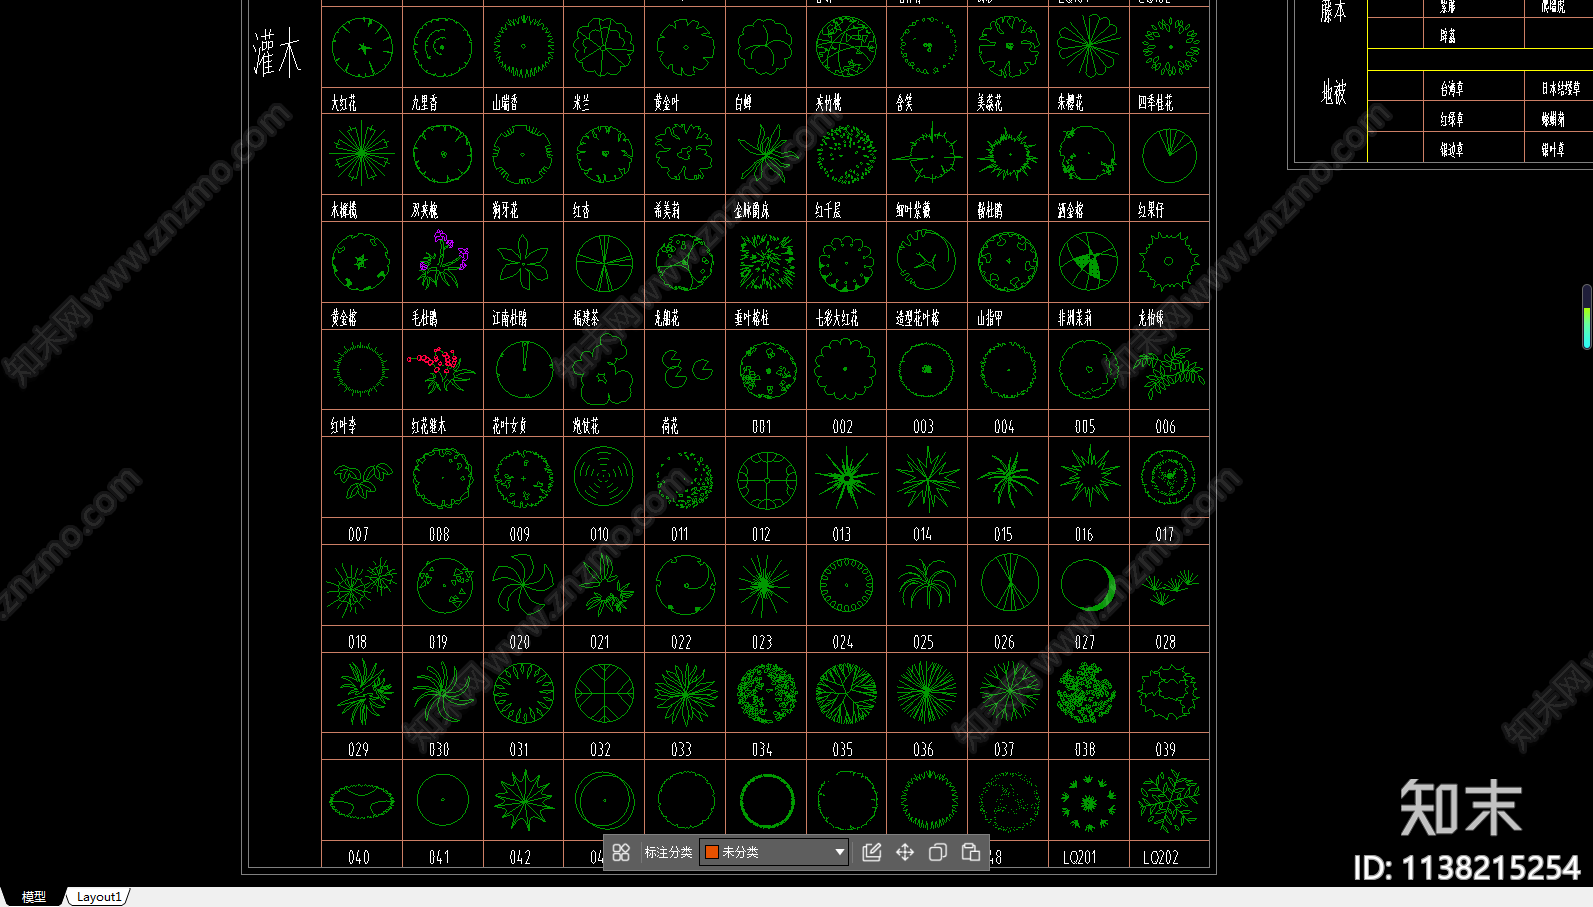Click the 九里香 label text
Screen dimensions: 1593x907
click(x=424, y=103)
